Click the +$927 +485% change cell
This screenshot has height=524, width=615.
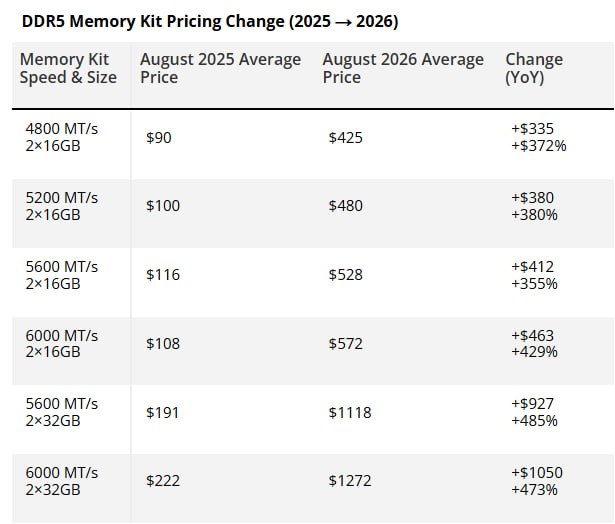click(534, 412)
